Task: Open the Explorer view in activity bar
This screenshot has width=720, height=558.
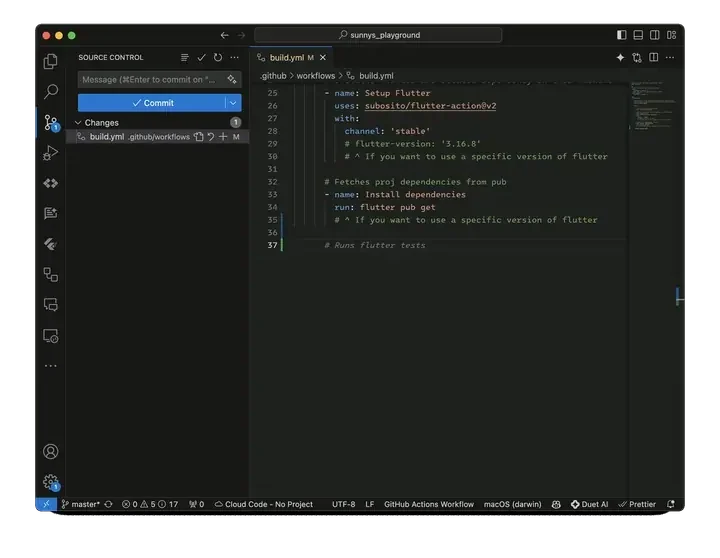Action: (x=51, y=62)
